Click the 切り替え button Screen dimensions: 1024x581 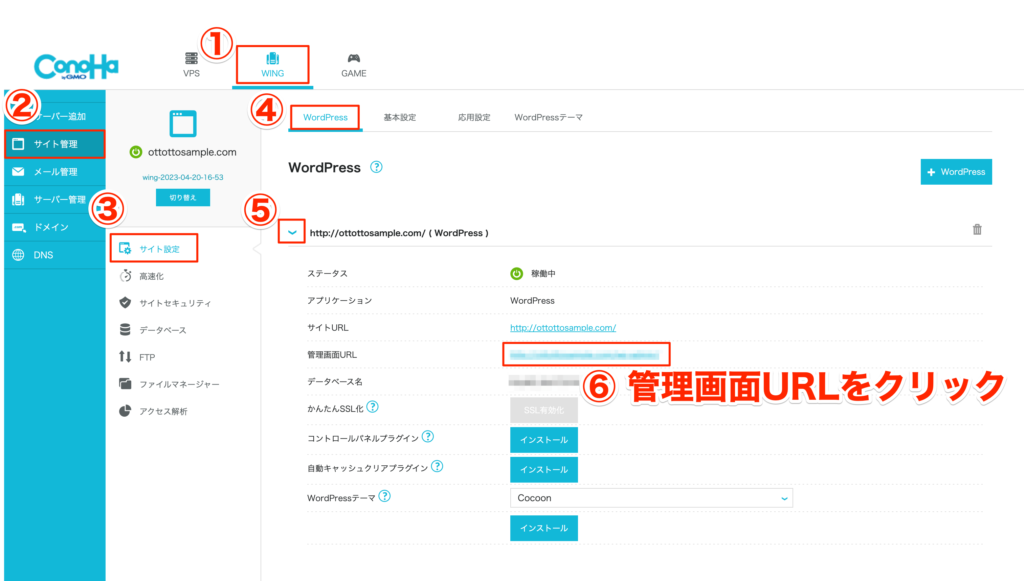pos(183,197)
